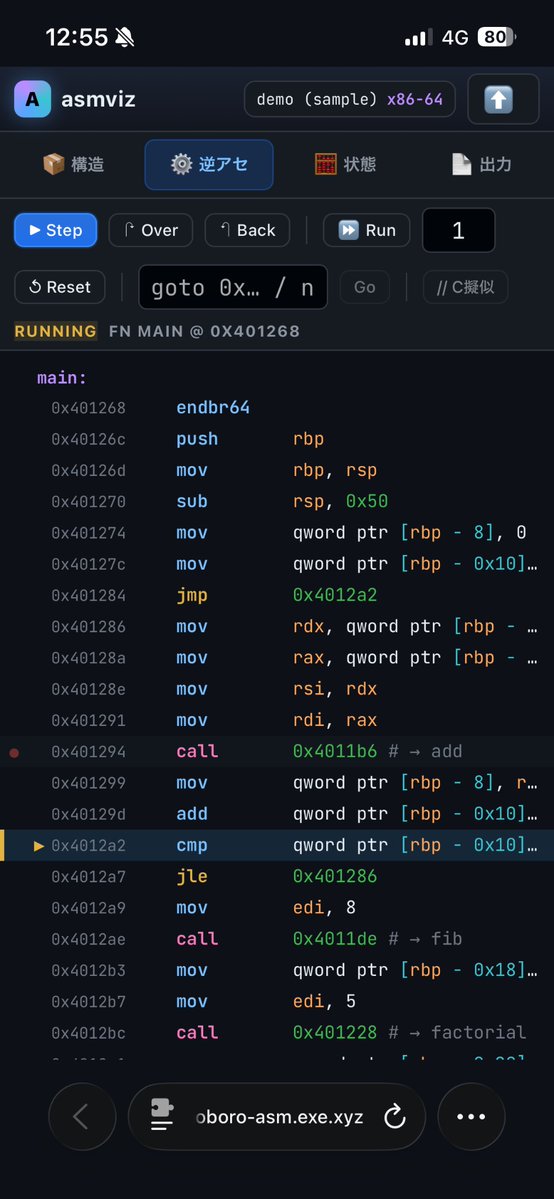Switch to the 出力 tab

coord(481,164)
